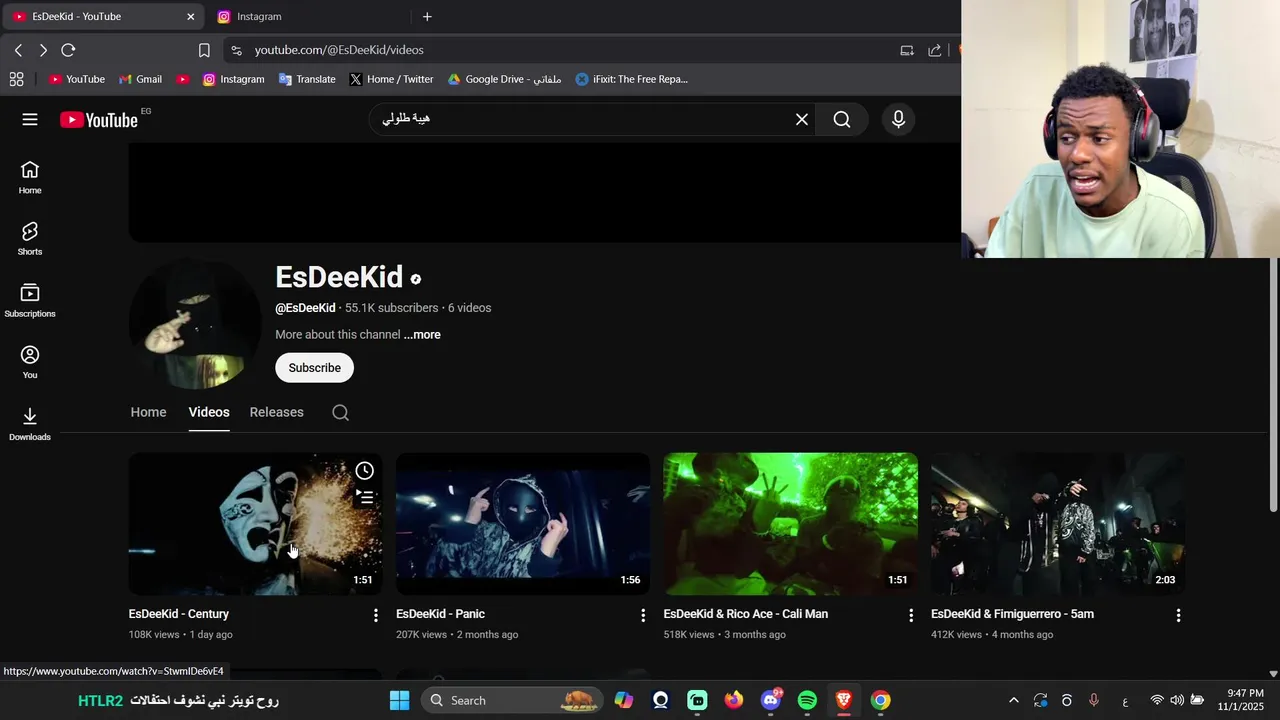Open the cast/PiP icon in address bar
Viewport: 1280px width, 720px height.
pos(907,50)
